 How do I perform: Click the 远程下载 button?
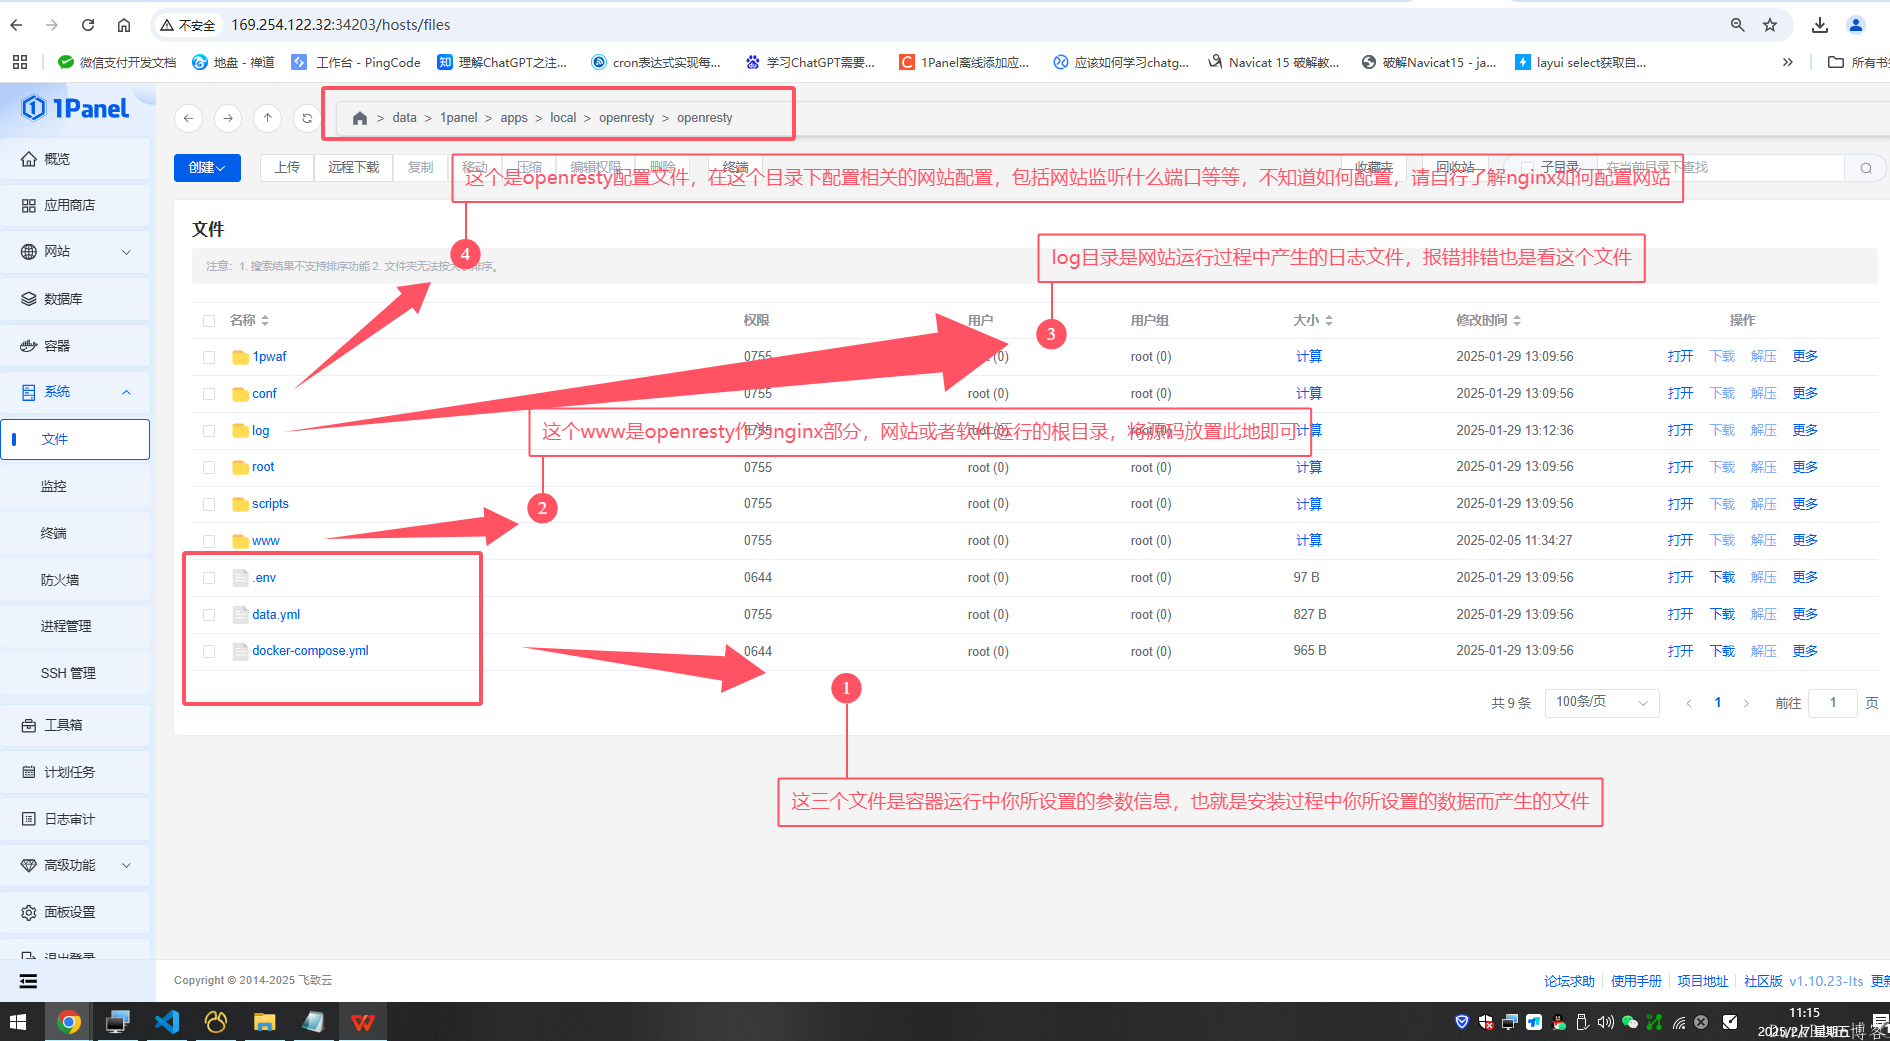354,168
